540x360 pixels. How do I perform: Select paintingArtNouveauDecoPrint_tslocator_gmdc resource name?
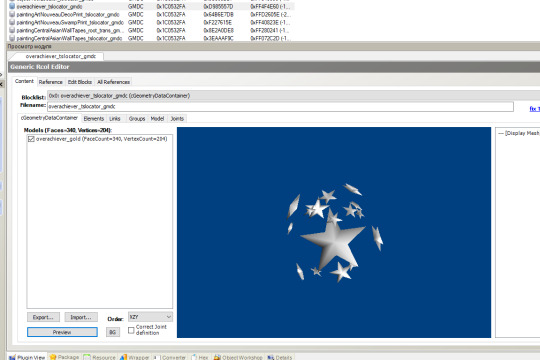(68, 14)
